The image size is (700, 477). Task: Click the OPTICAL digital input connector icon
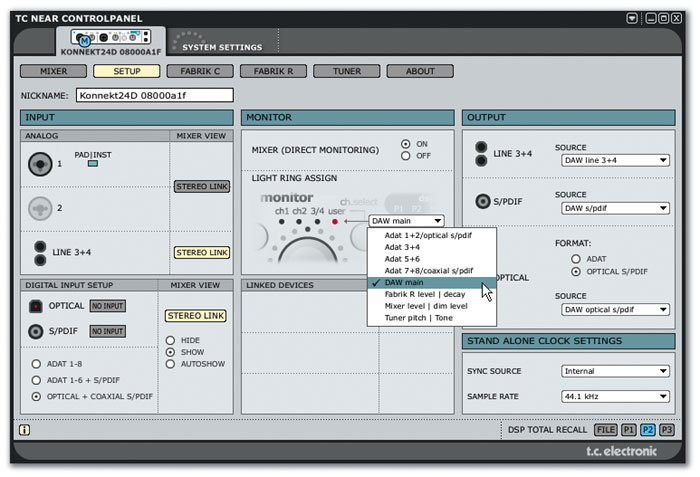(x=35, y=306)
